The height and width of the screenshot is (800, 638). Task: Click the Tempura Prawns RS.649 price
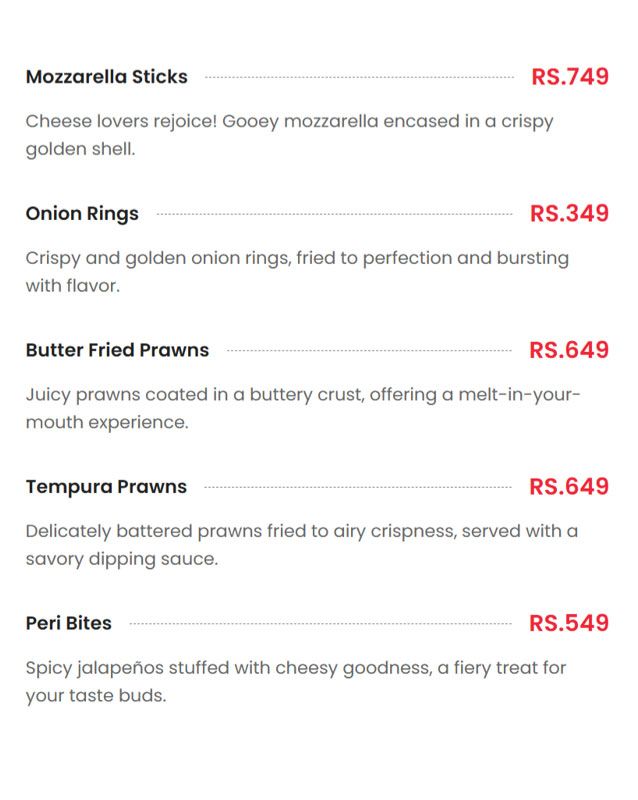[569, 487]
